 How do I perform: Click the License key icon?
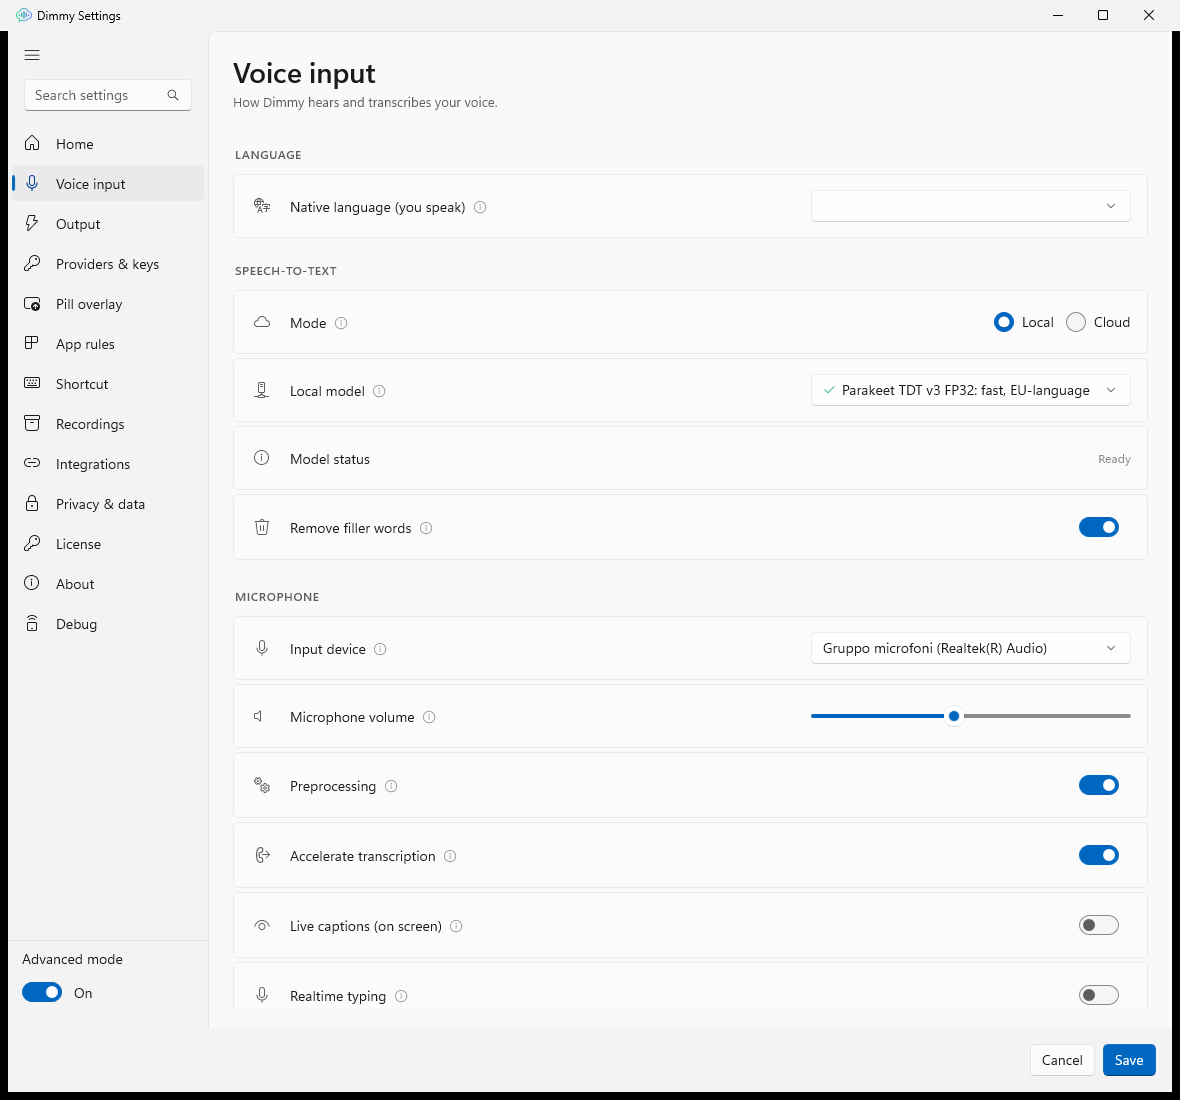[x=32, y=543]
